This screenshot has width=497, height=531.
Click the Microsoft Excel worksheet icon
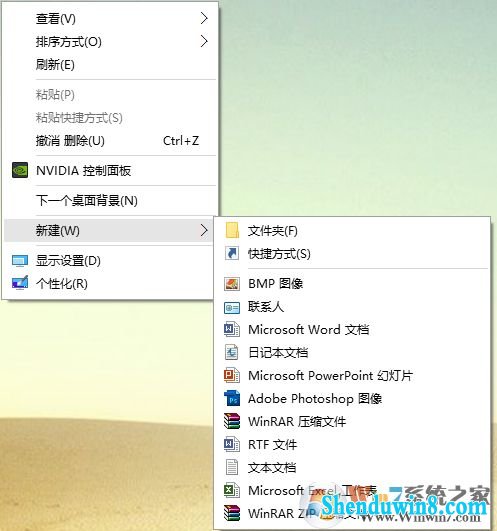click(232, 490)
